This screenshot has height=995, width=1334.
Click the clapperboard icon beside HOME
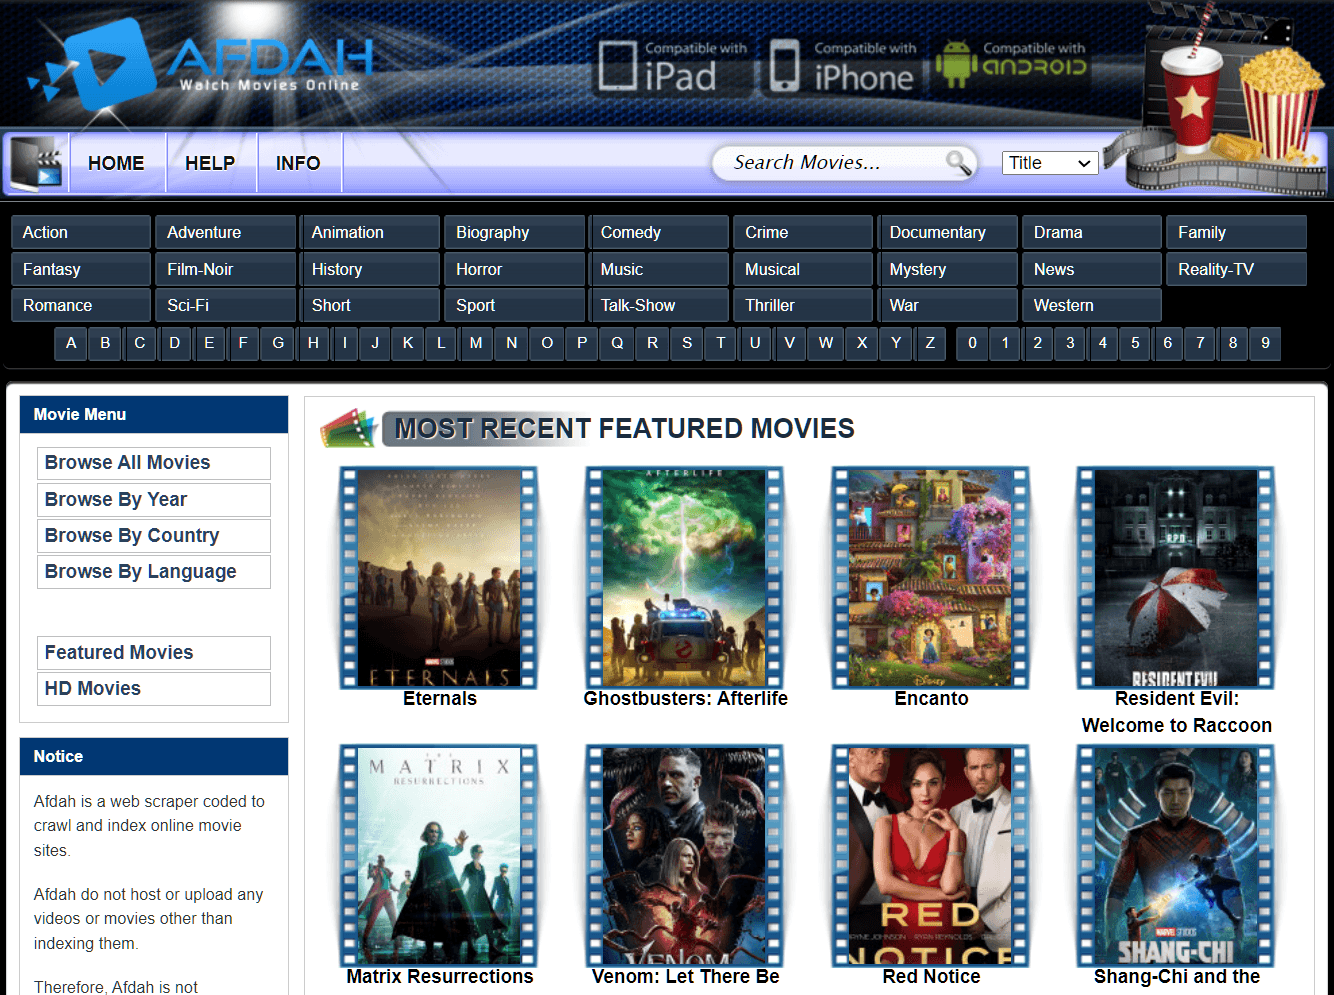(x=36, y=162)
